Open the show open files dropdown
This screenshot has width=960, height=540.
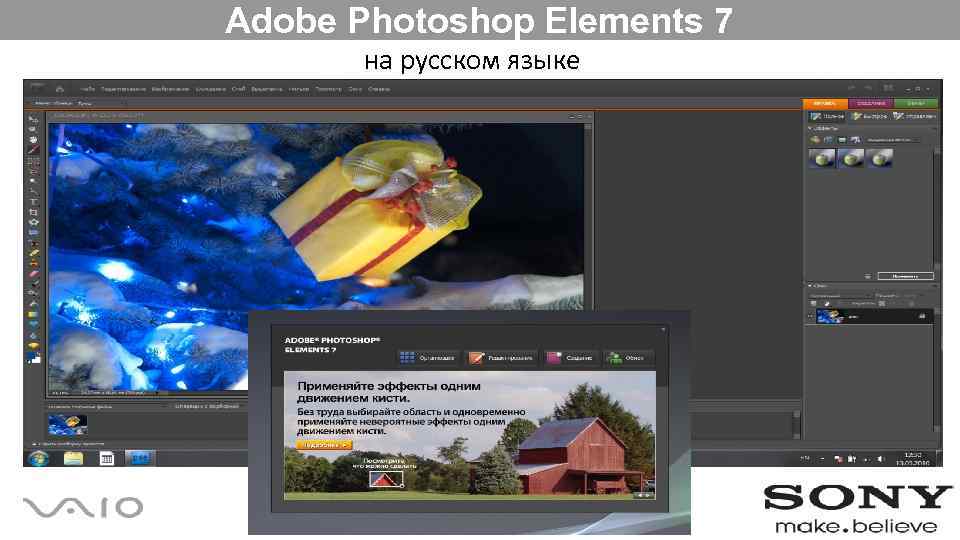[x=107, y=406]
